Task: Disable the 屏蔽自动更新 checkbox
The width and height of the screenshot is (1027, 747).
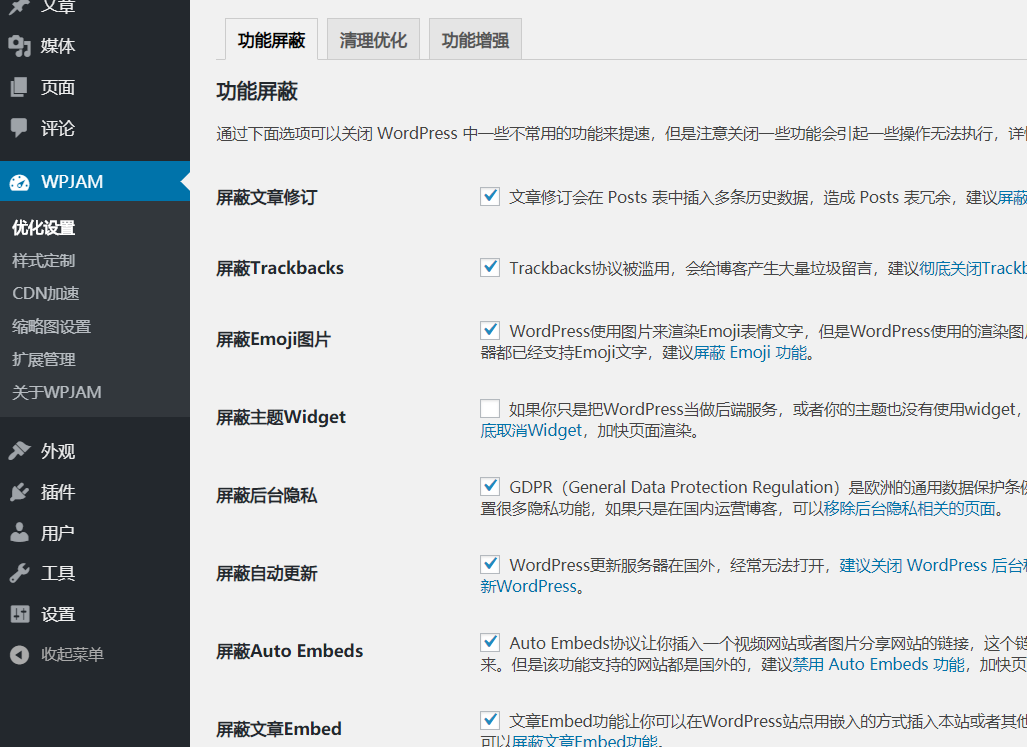Action: tap(490, 564)
